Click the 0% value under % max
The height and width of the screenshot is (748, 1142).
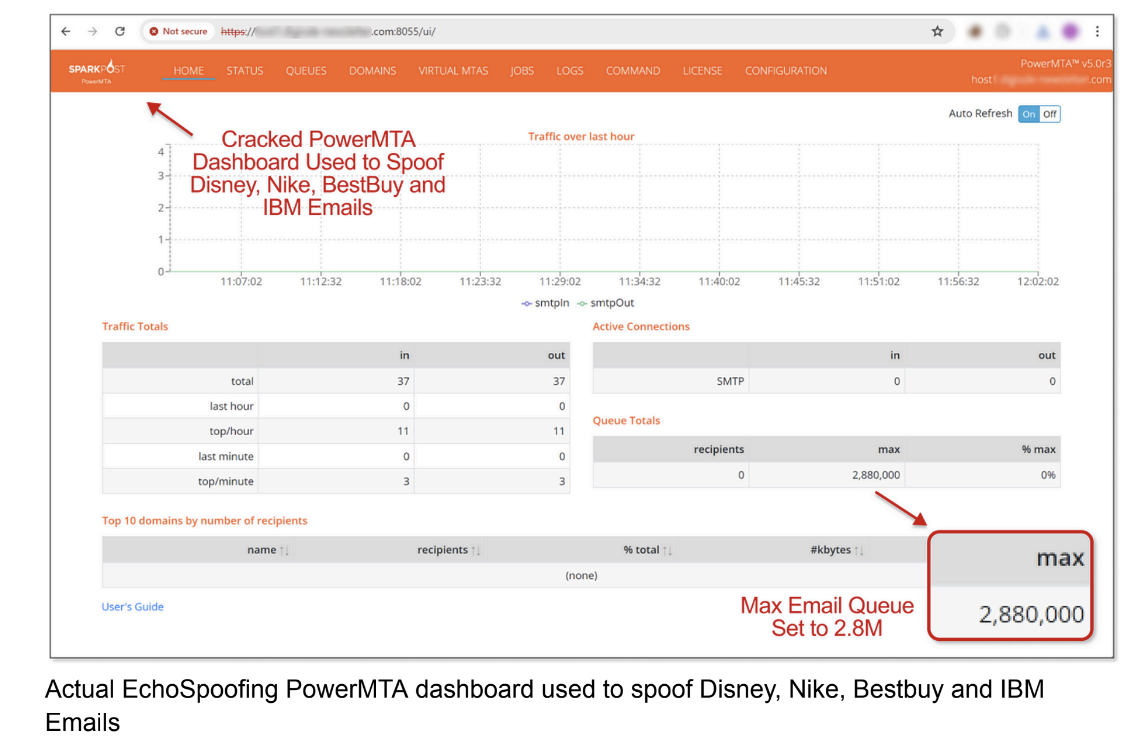click(1048, 475)
